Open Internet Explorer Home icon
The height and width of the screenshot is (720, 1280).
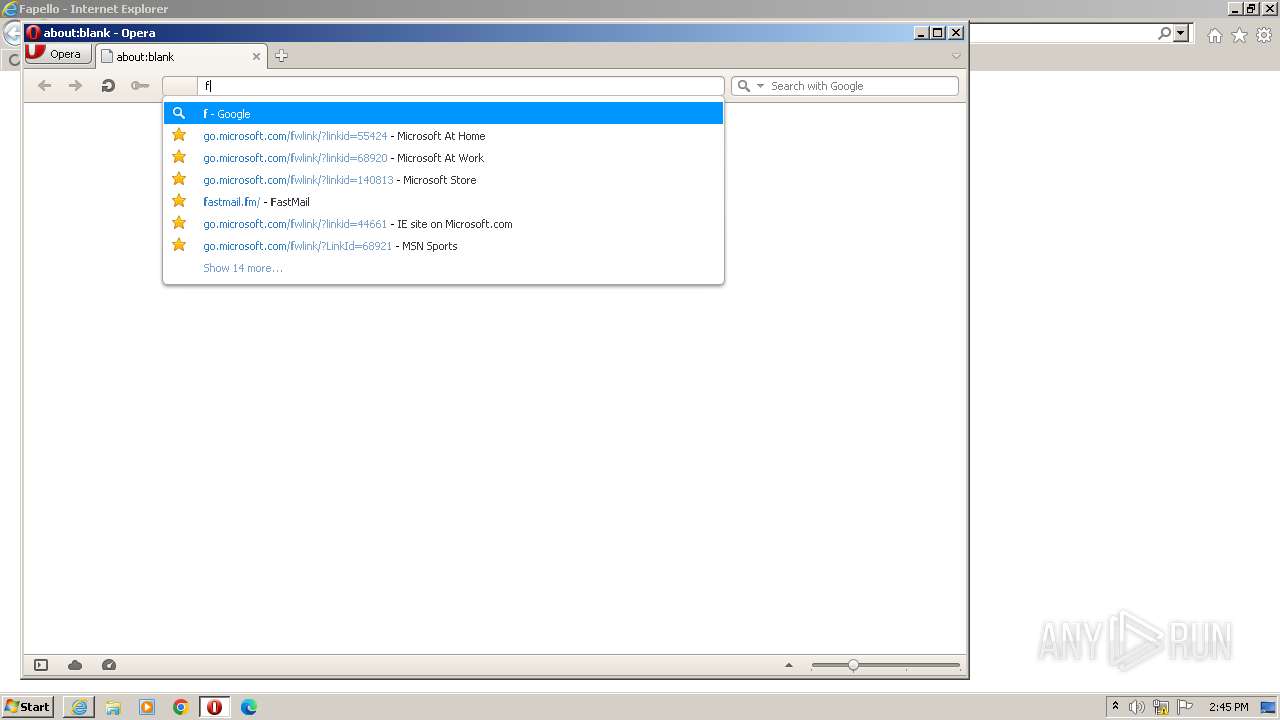pos(1214,35)
